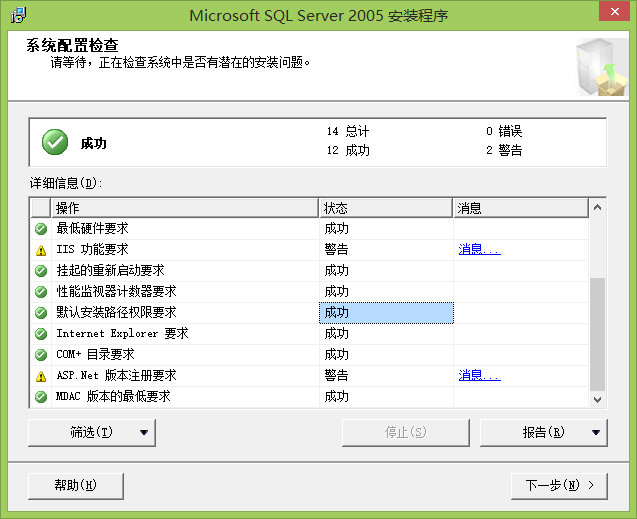The height and width of the screenshot is (519, 637).
Task: Click the 警告 status cell of IIS 功能要求
Action: tap(386, 250)
